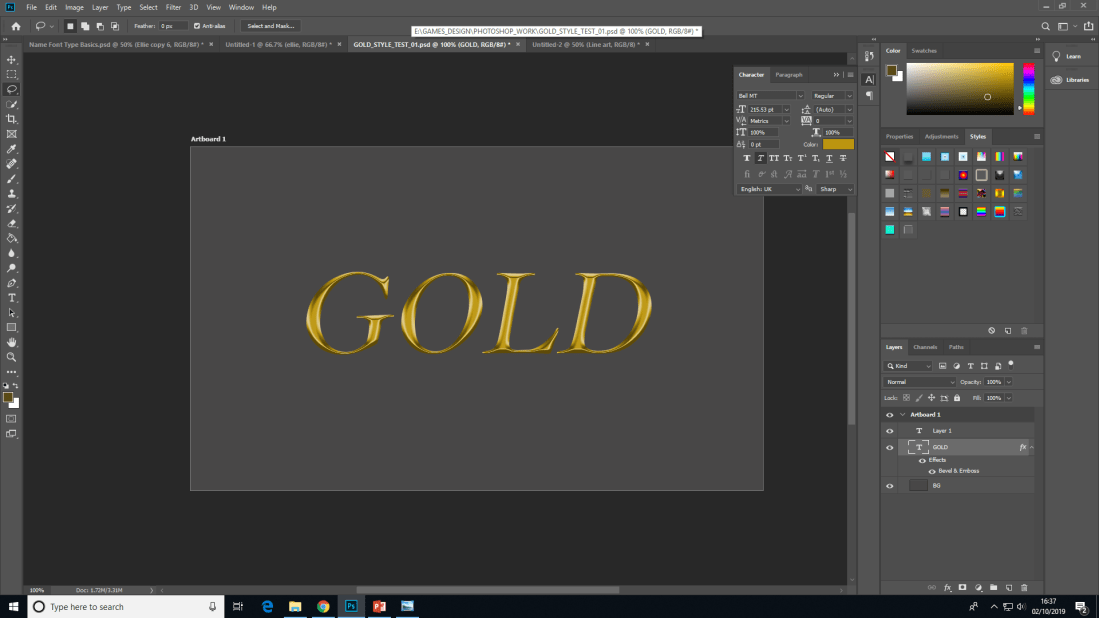Viewport: 1099px width, 618px height.
Task: Toggle Bevel & Emboss effect visibility
Action: [932, 471]
